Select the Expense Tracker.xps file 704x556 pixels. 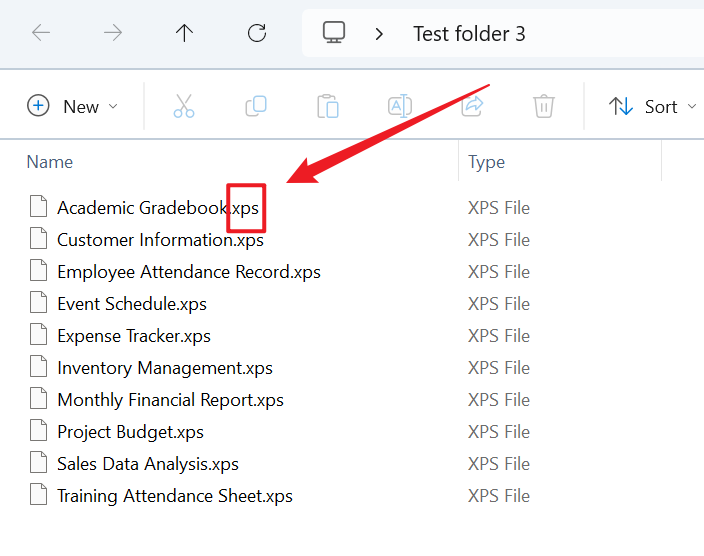(134, 336)
